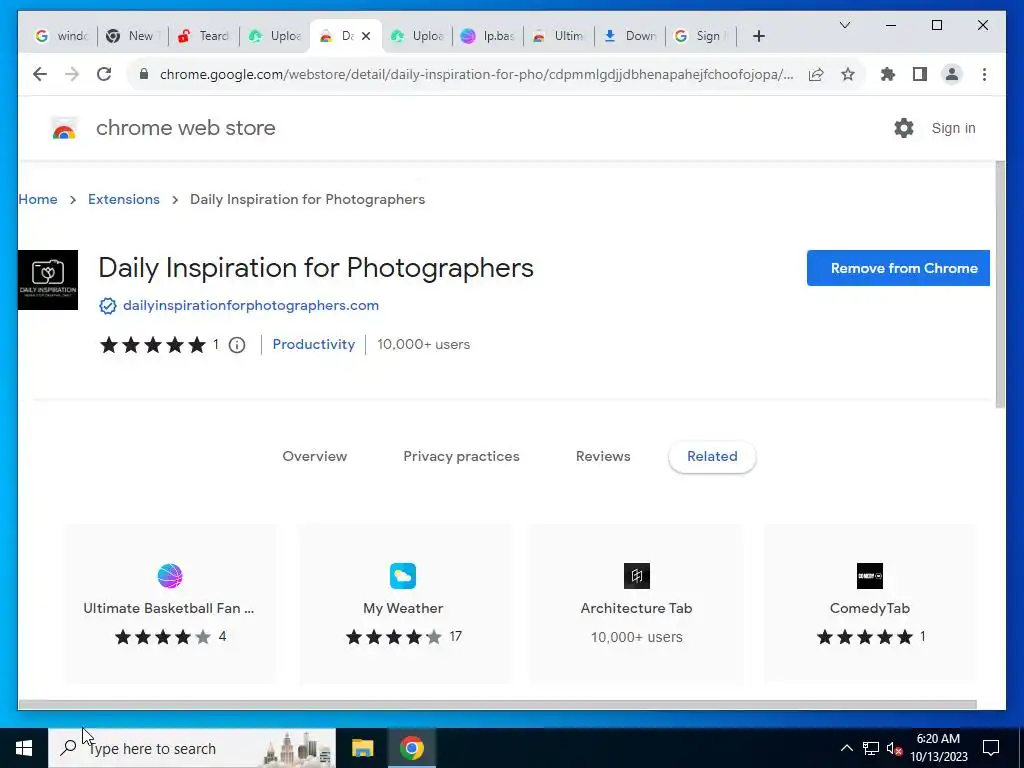Open the rating info circle icon
Image resolution: width=1024 pixels, height=768 pixels.
[237, 345]
